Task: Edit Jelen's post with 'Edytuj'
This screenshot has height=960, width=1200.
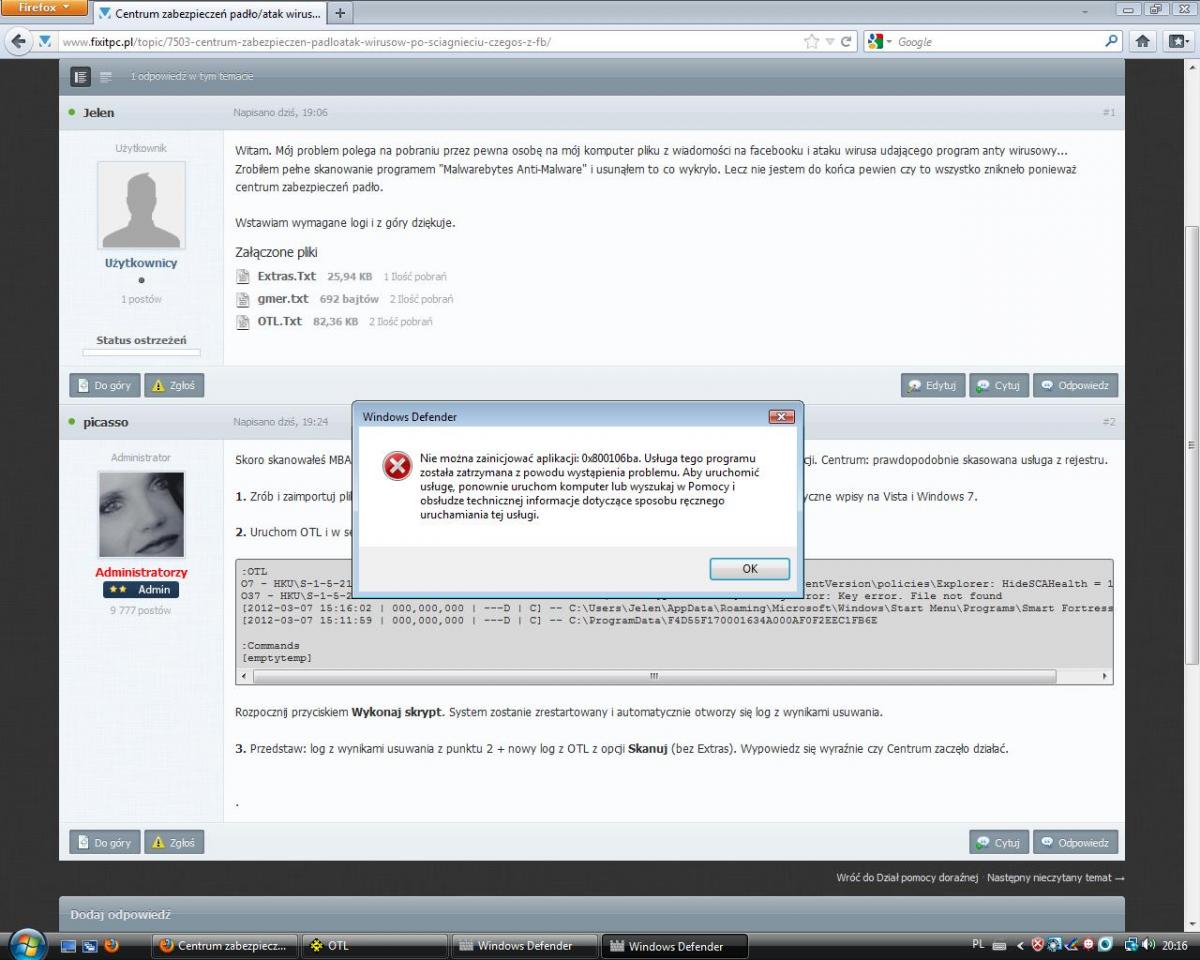Action: pyautogui.click(x=932, y=386)
